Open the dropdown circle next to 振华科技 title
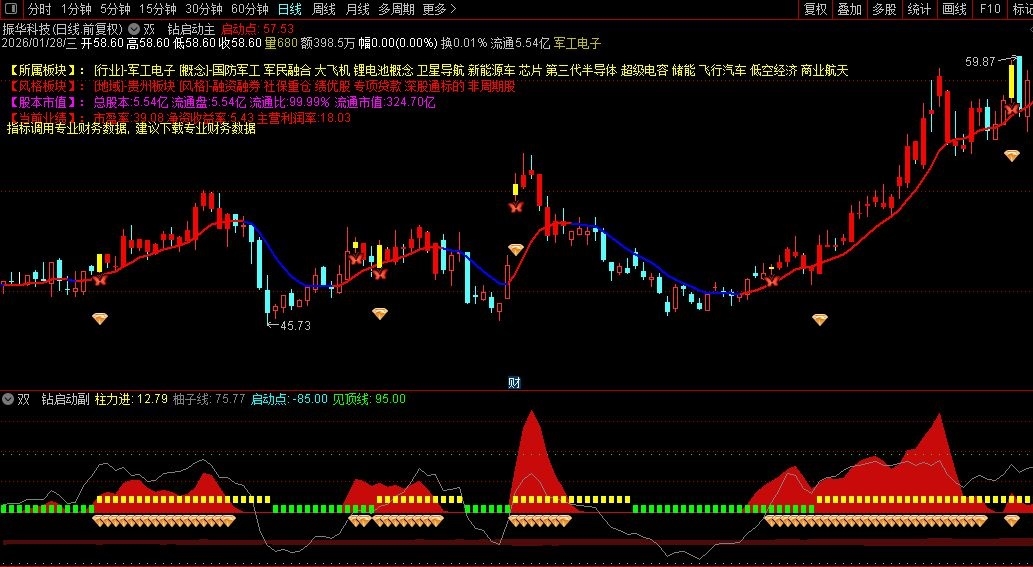 (134, 29)
